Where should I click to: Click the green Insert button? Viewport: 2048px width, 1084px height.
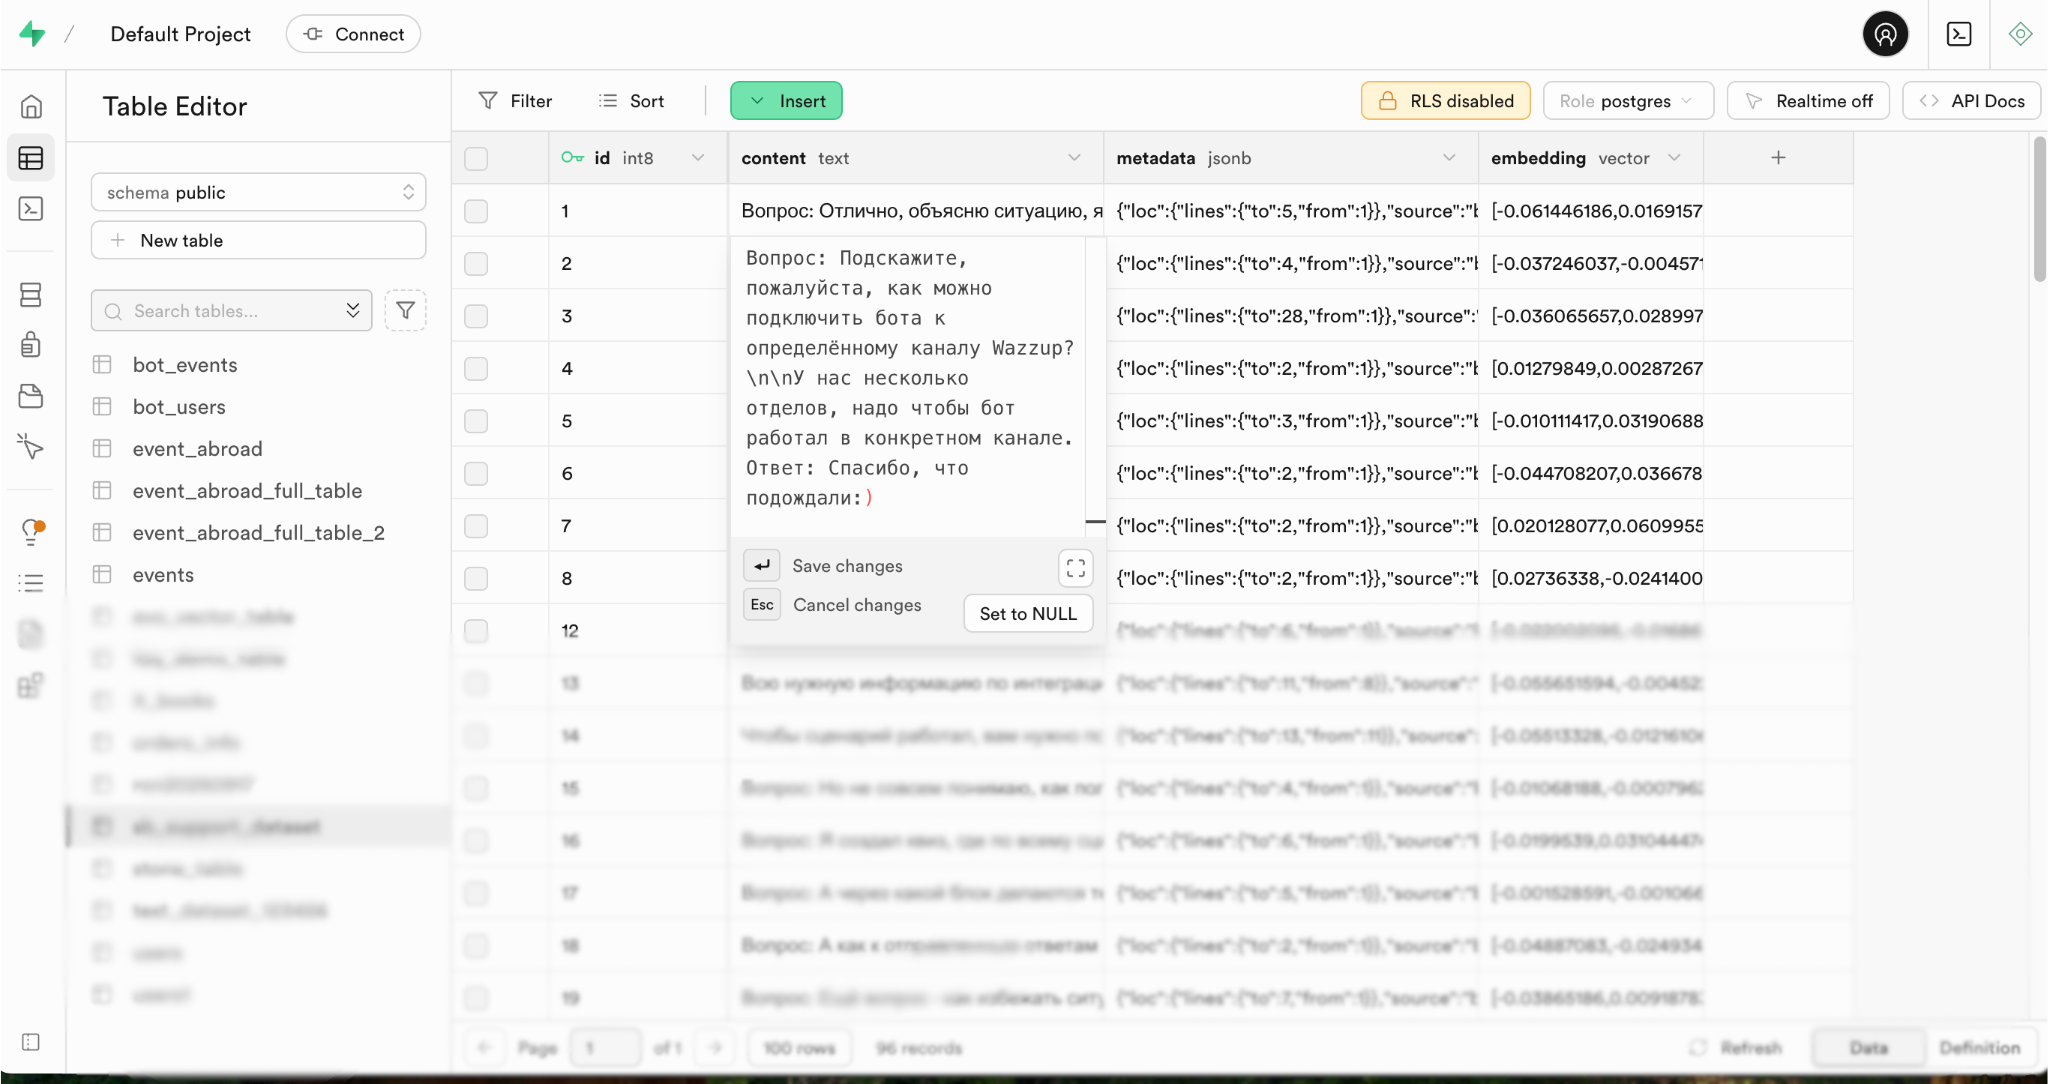(786, 101)
